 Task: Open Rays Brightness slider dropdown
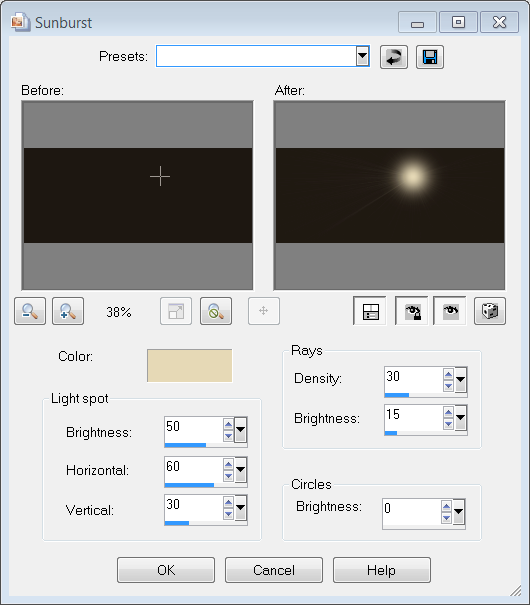point(460,417)
